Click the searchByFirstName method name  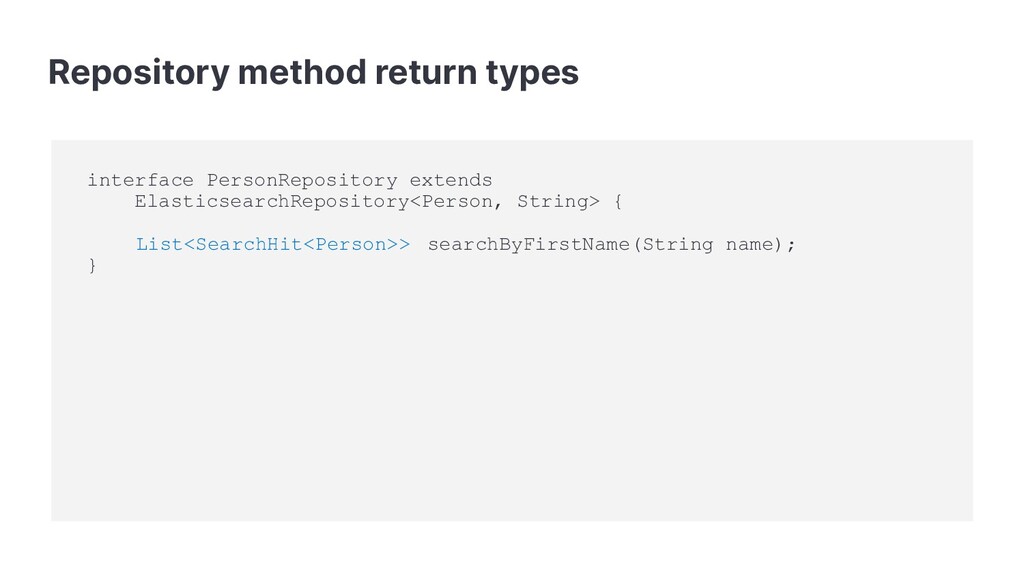coord(528,245)
